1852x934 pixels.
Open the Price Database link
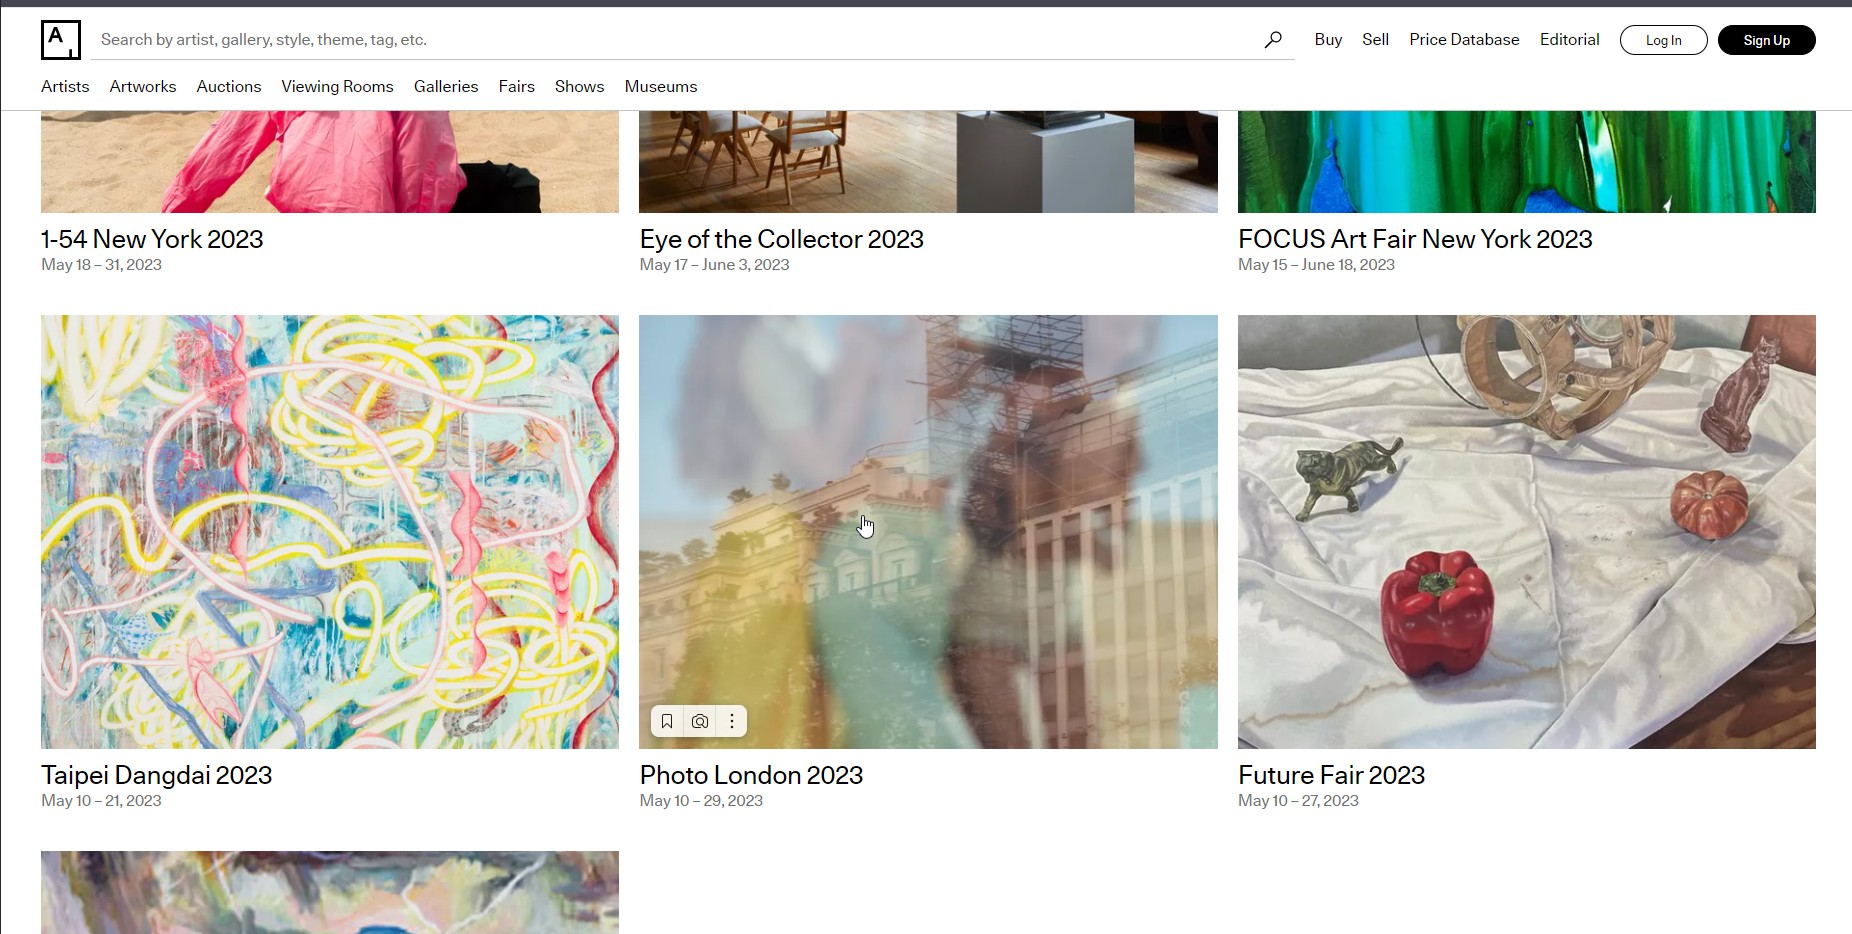(x=1464, y=40)
